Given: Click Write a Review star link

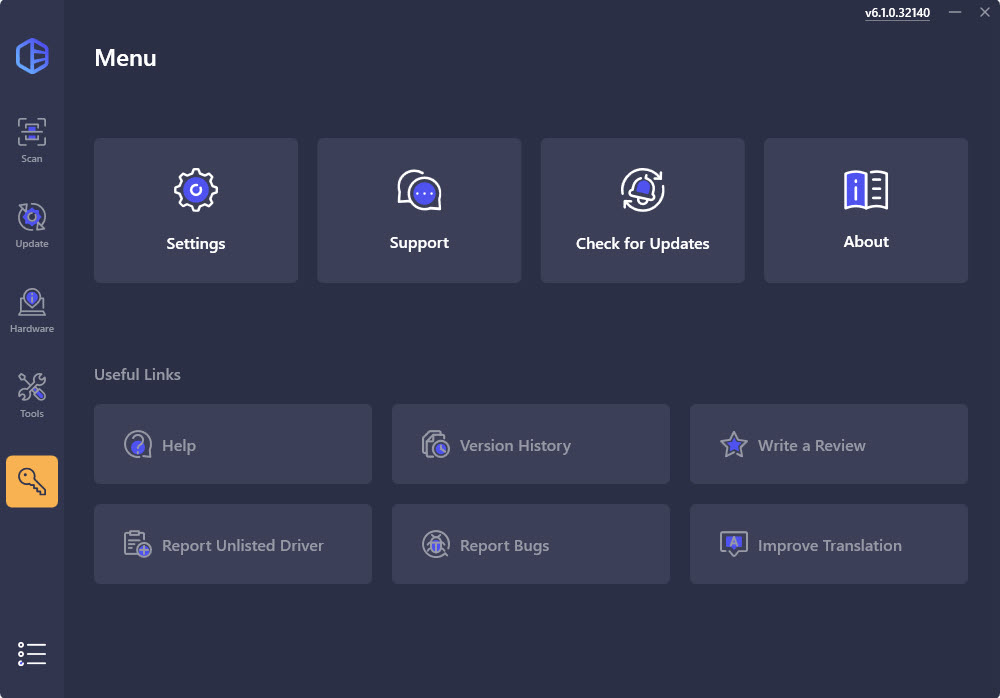Looking at the screenshot, I should tap(828, 445).
